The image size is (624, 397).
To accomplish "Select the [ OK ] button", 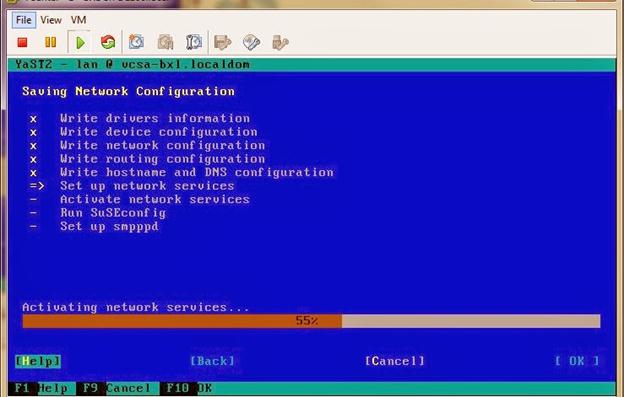I will 577,361.
